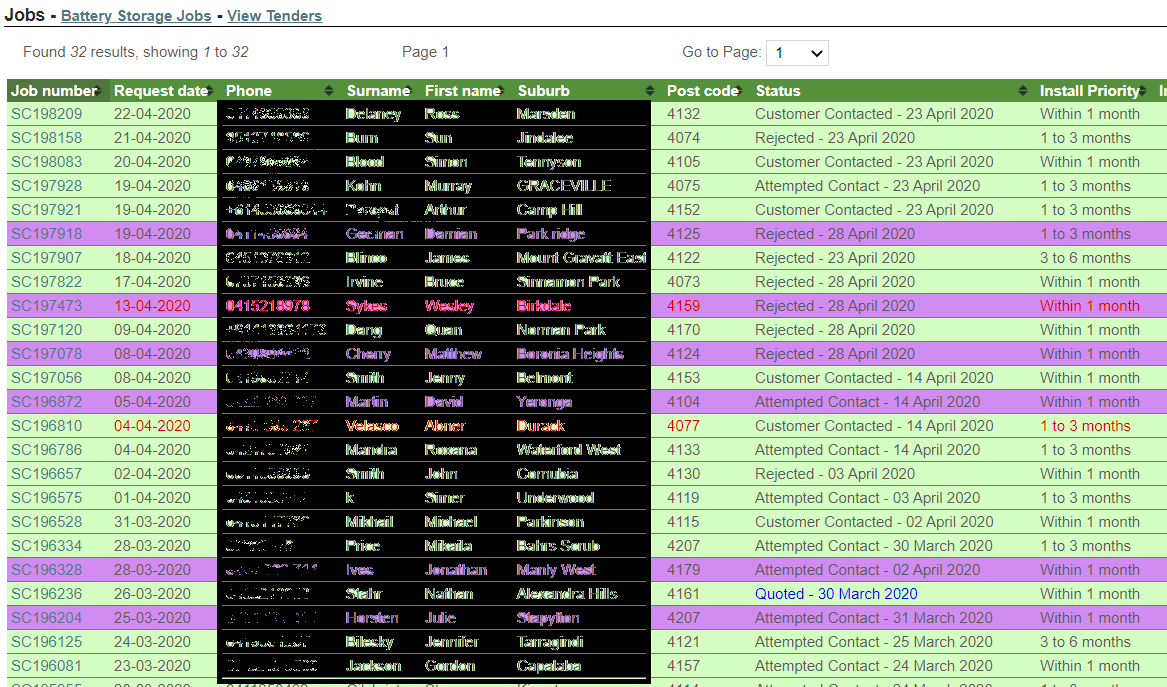Select job number SC196872

(x=47, y=402)
